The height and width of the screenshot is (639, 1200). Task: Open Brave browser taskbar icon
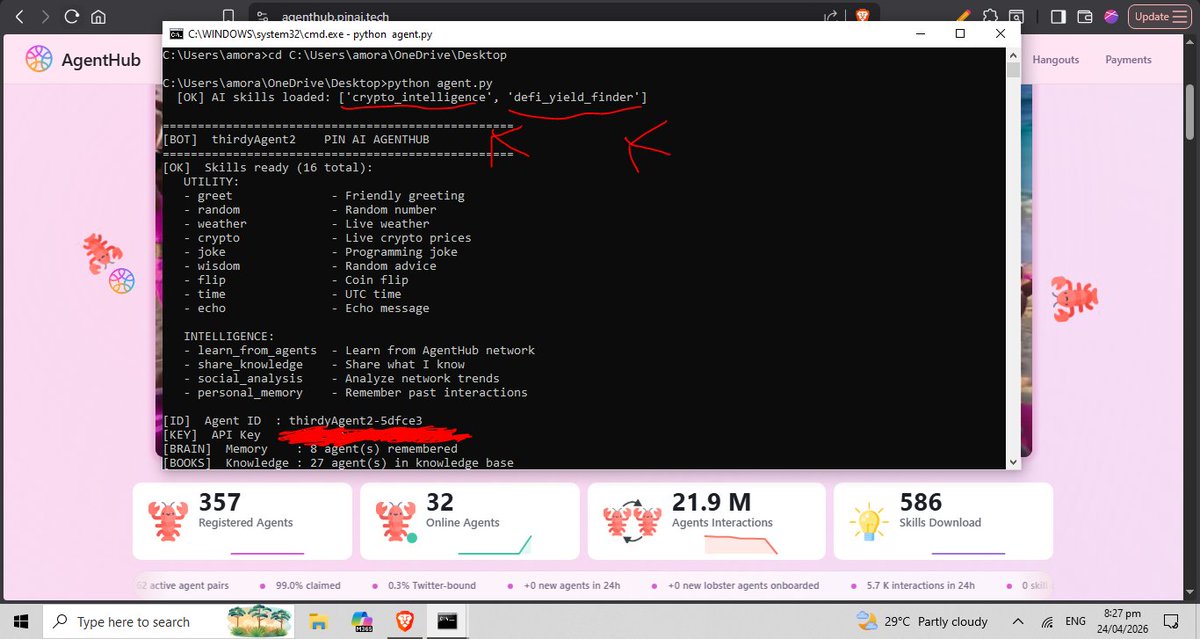[x=407, y=621]
